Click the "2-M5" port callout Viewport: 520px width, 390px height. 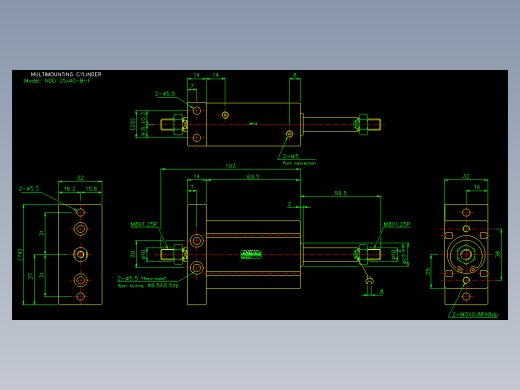[x=291, y=156]
